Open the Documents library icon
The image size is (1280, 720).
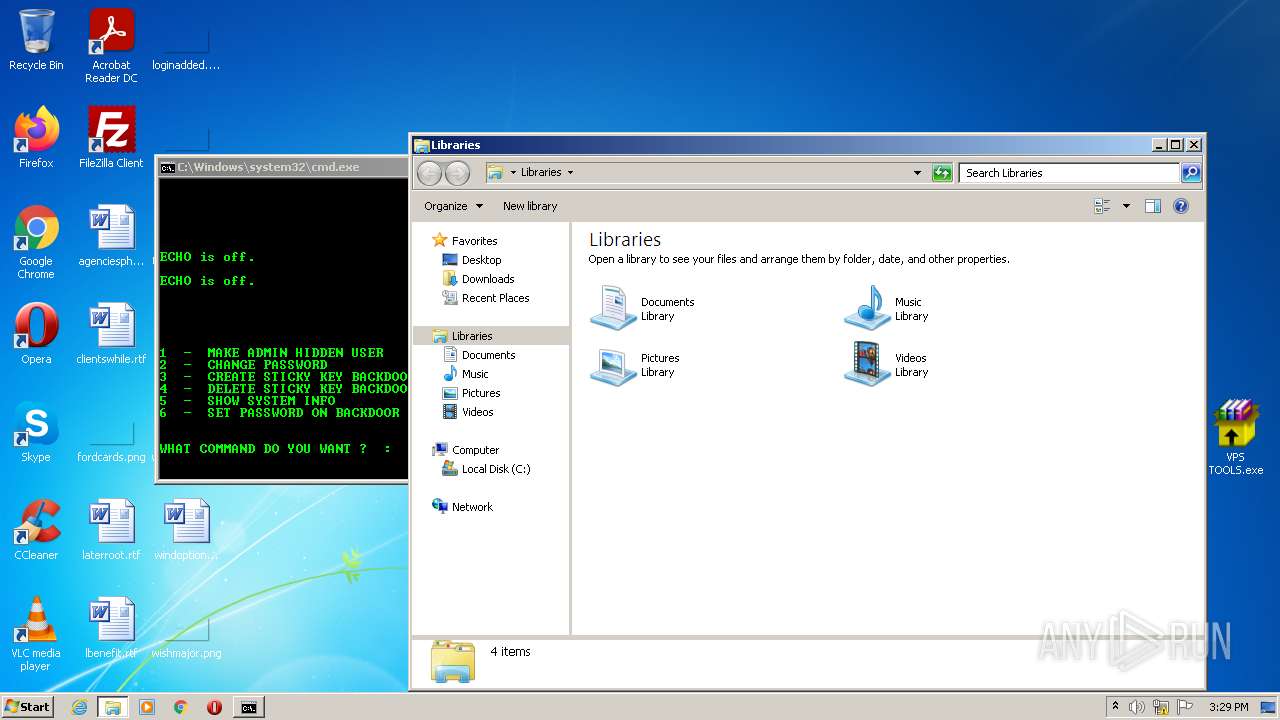pyautogui.click(x=642, y=308)
